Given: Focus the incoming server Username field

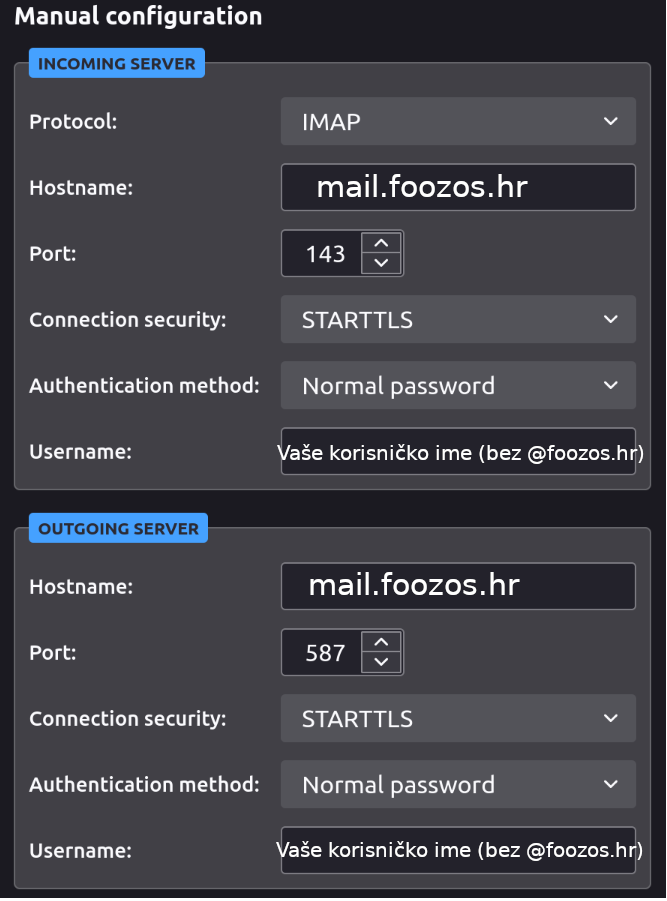Looking at the screenshot, I should [458, 452].
